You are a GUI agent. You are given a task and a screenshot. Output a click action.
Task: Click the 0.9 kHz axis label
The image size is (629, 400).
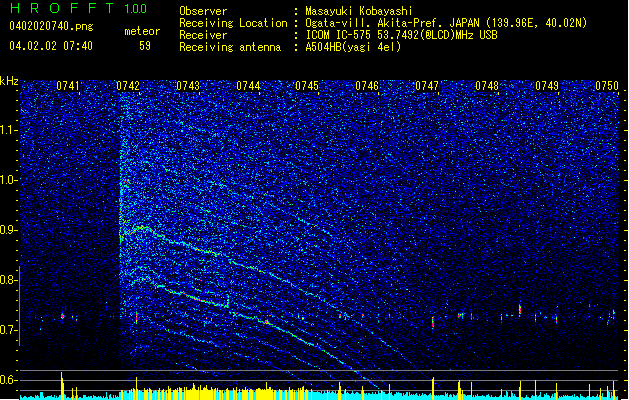coord(9,230)
